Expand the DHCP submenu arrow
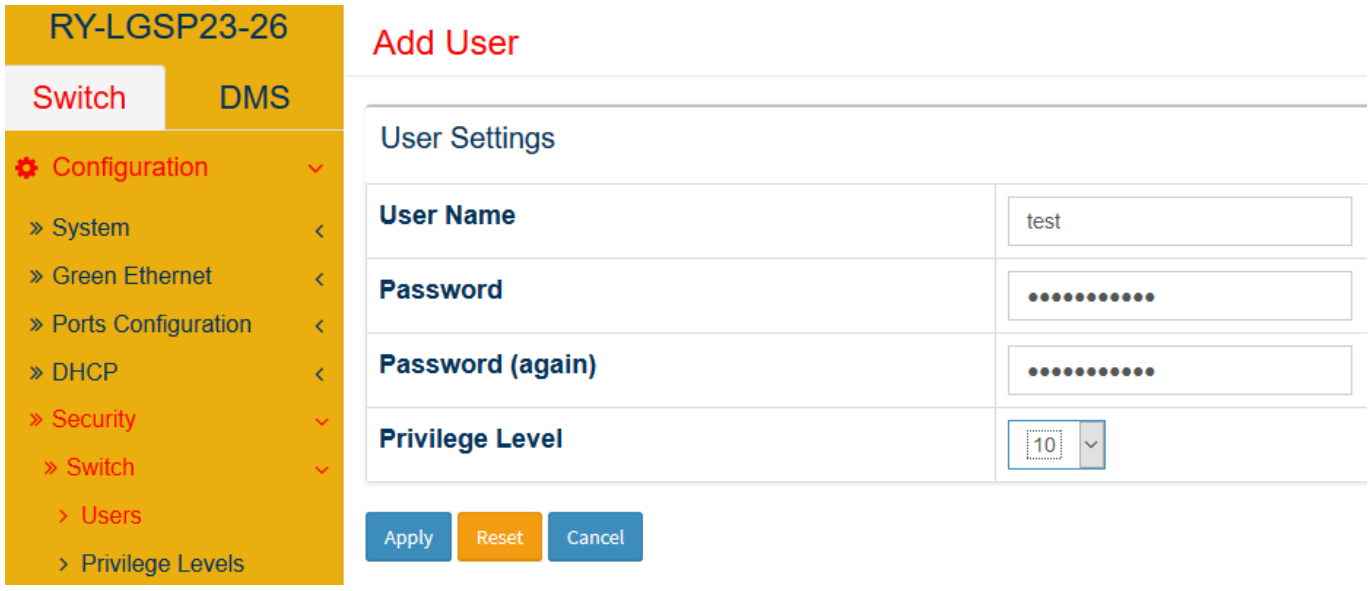This screenshot has width=1372, height=591. coord(319,375)
